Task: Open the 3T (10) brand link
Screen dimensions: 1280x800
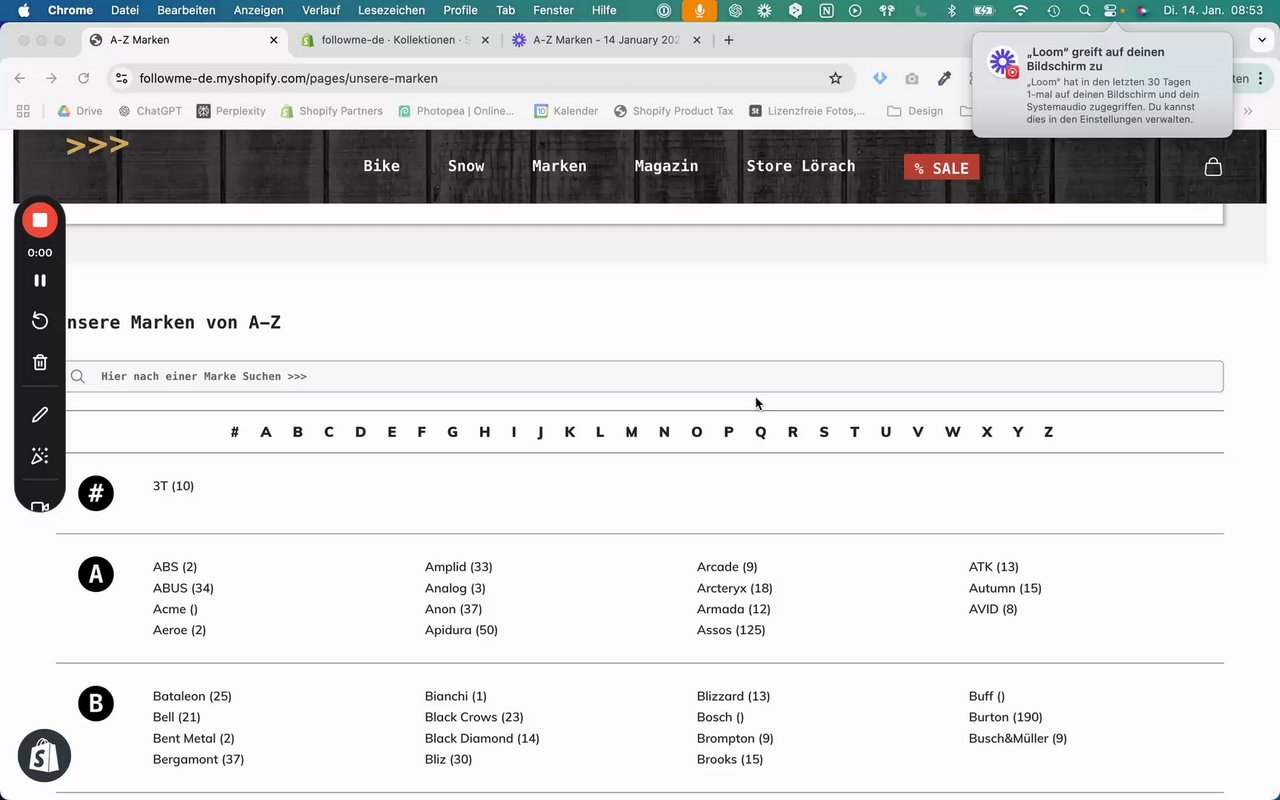Action: coord(173,486)
